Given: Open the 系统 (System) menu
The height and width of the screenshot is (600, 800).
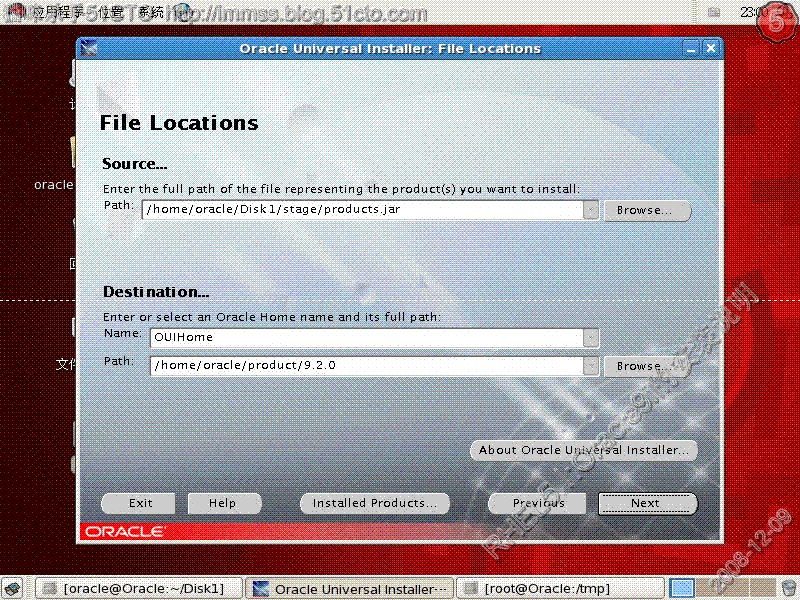Looking at the screenshot, I should (x=151, y=11).
